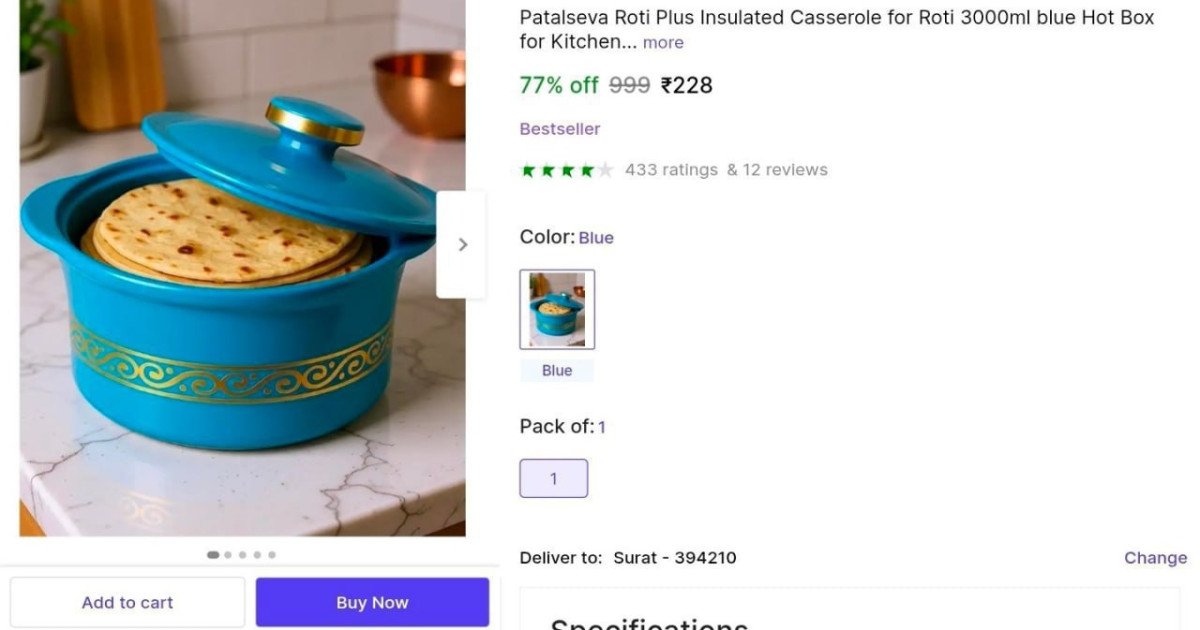
Task: Select the first active carousel dot
Action: tap(213, 554)
